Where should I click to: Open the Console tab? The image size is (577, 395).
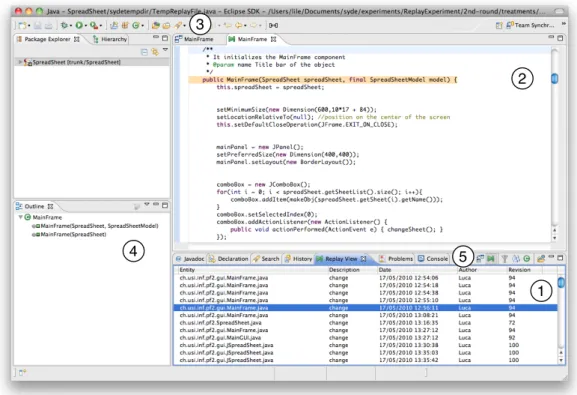(433, 259)
